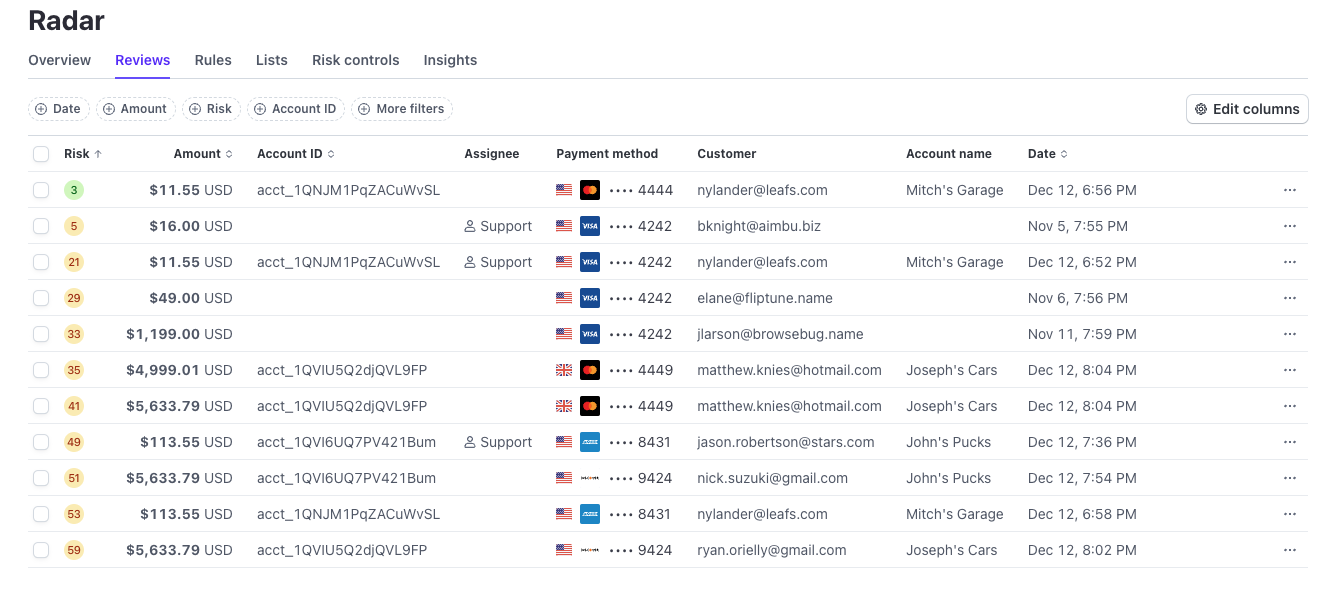Tick the select-all checkbox in table header
The image size is (1344, 595).
pyautogui.click(x=41, y=154)
